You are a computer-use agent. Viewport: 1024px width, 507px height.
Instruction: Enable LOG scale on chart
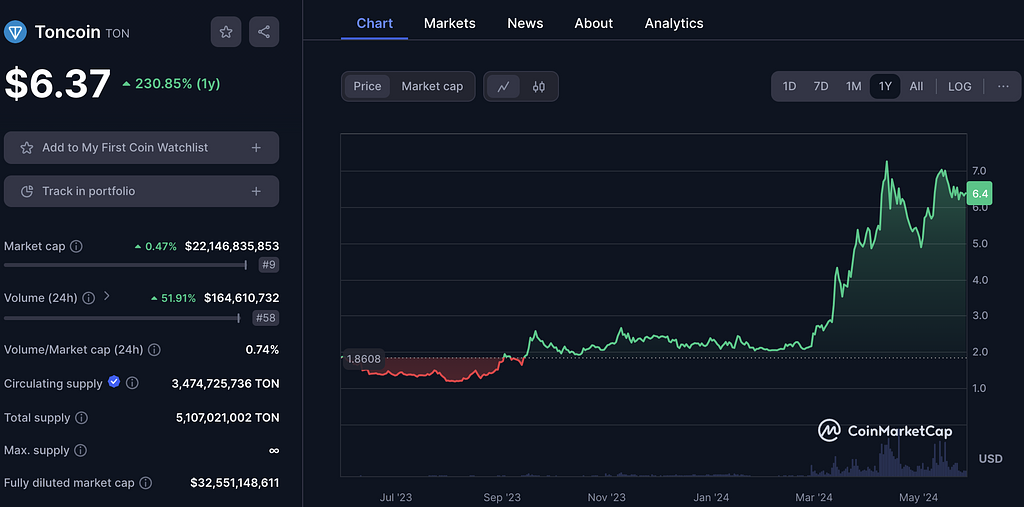pos(959,87)
